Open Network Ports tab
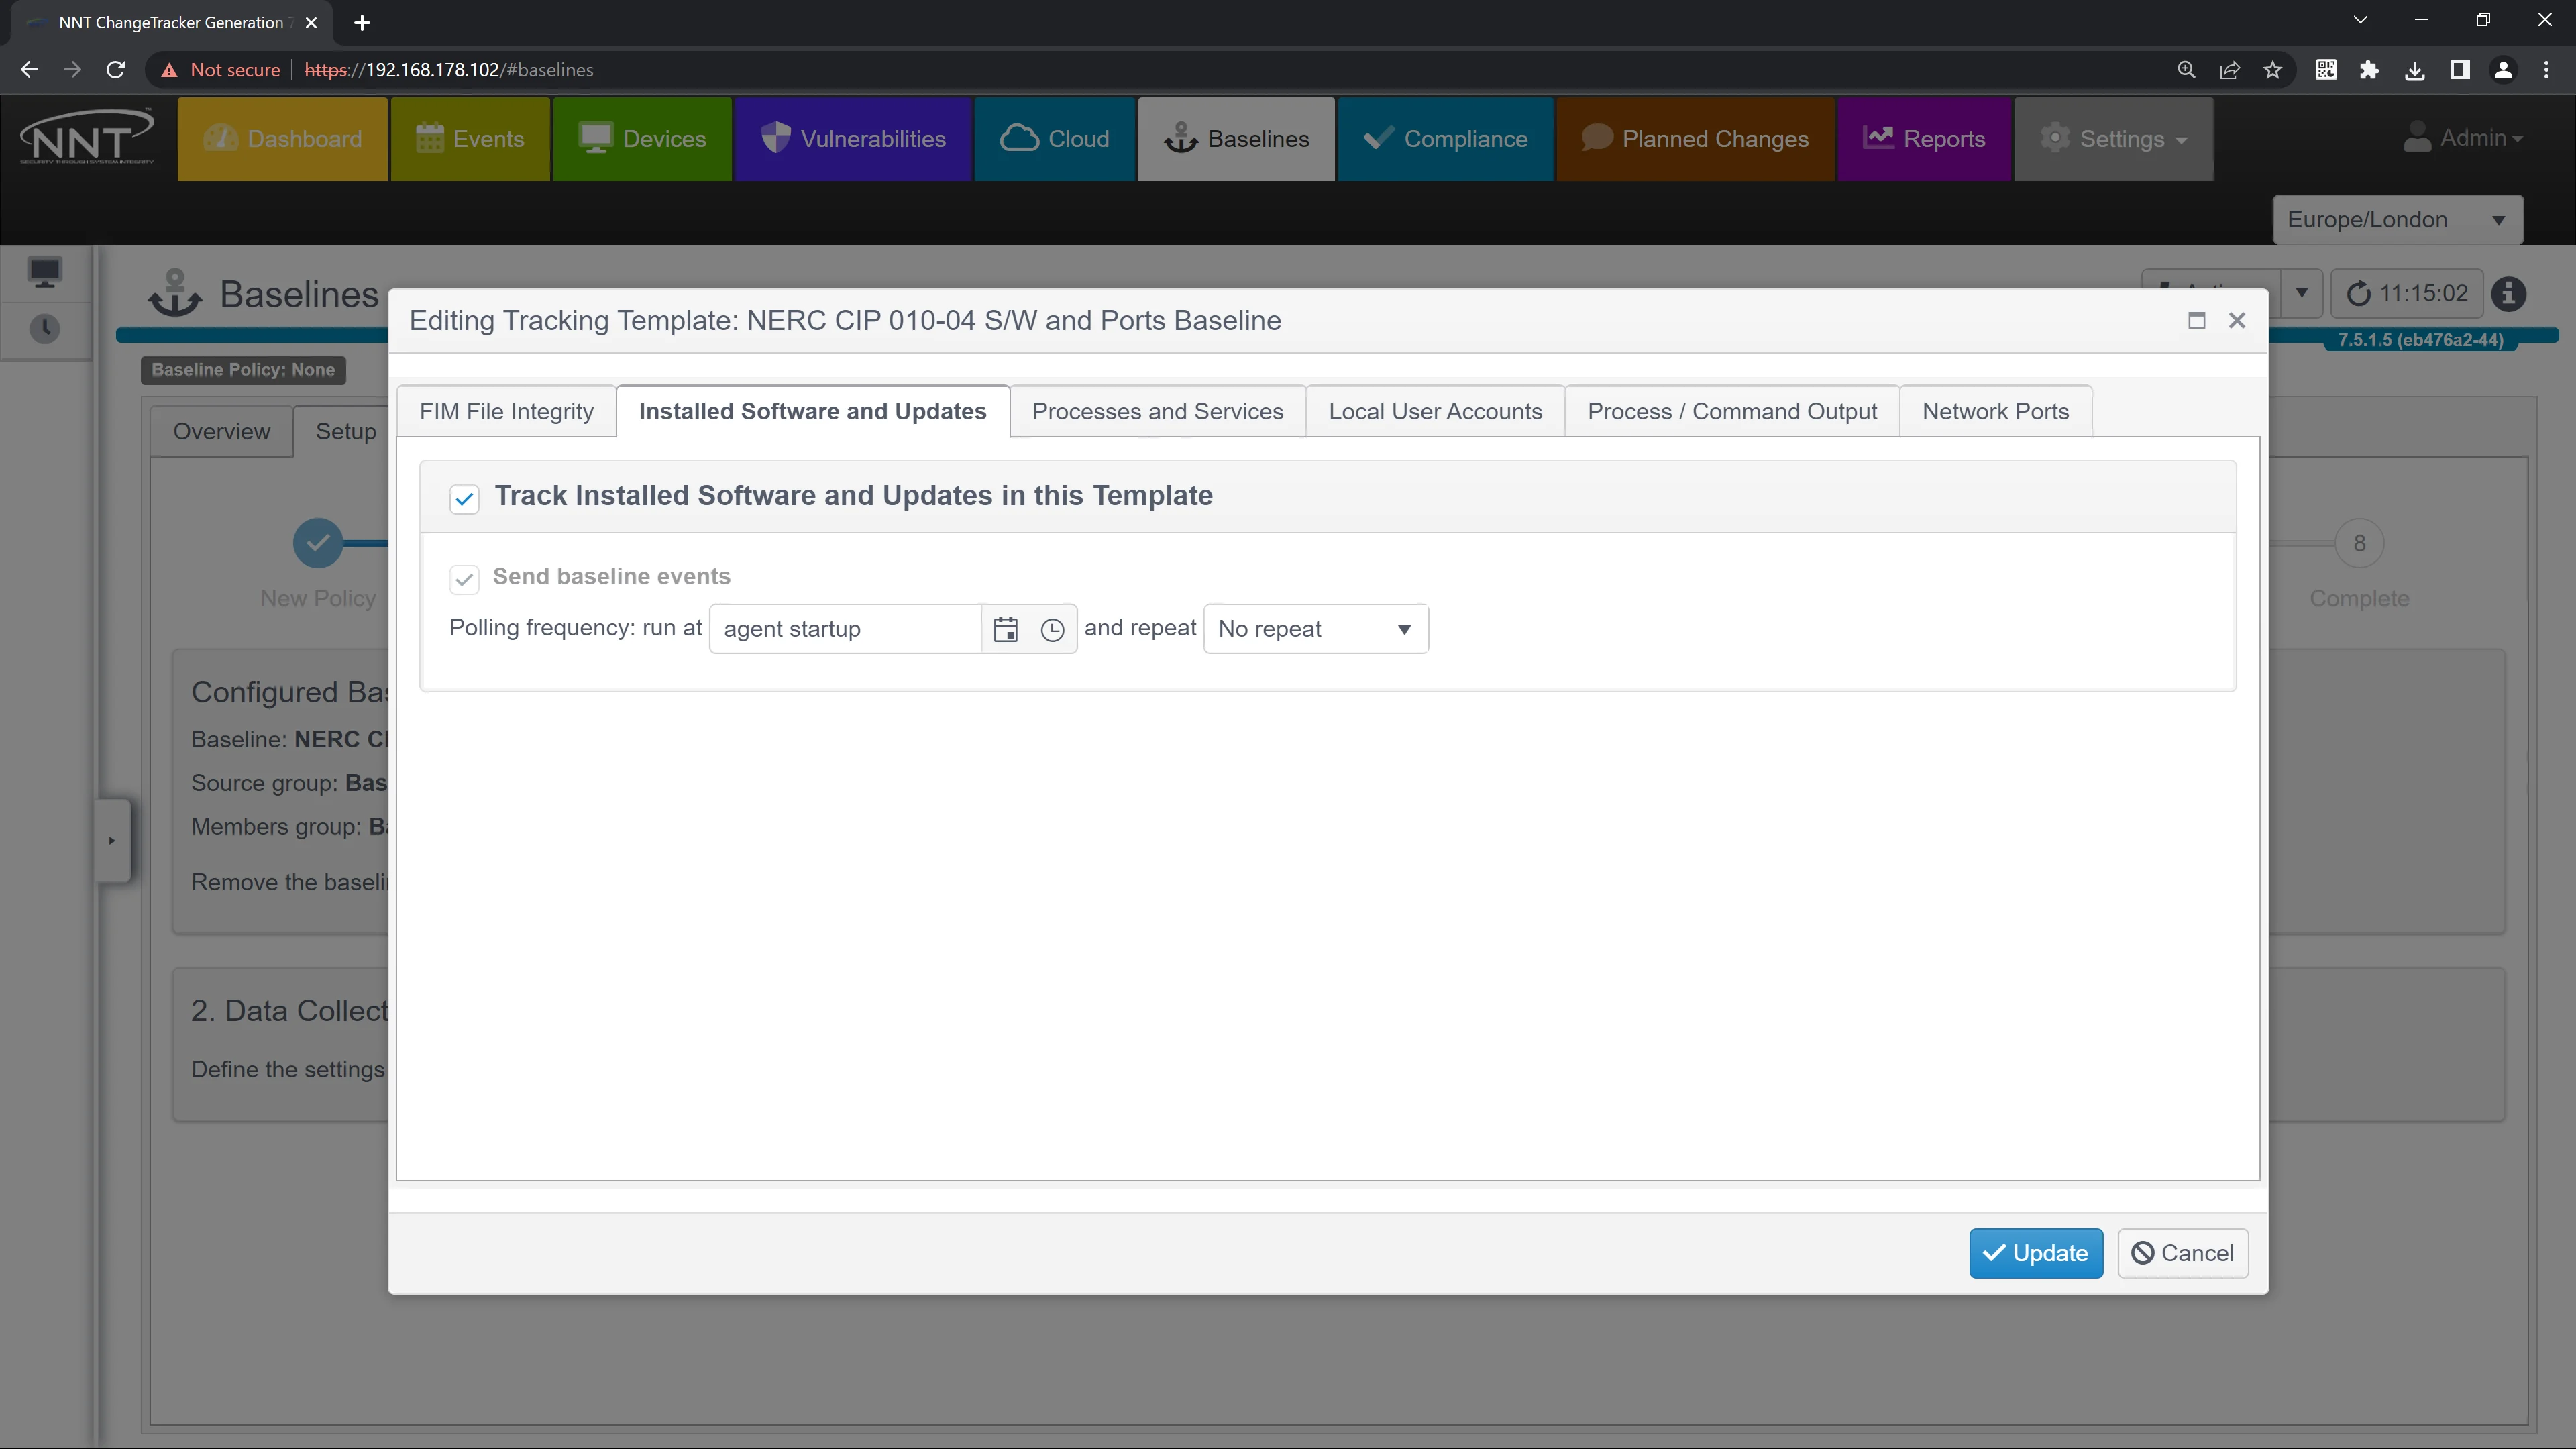This screenshot has width=2576, height=1449. [x=1995, y=411]
